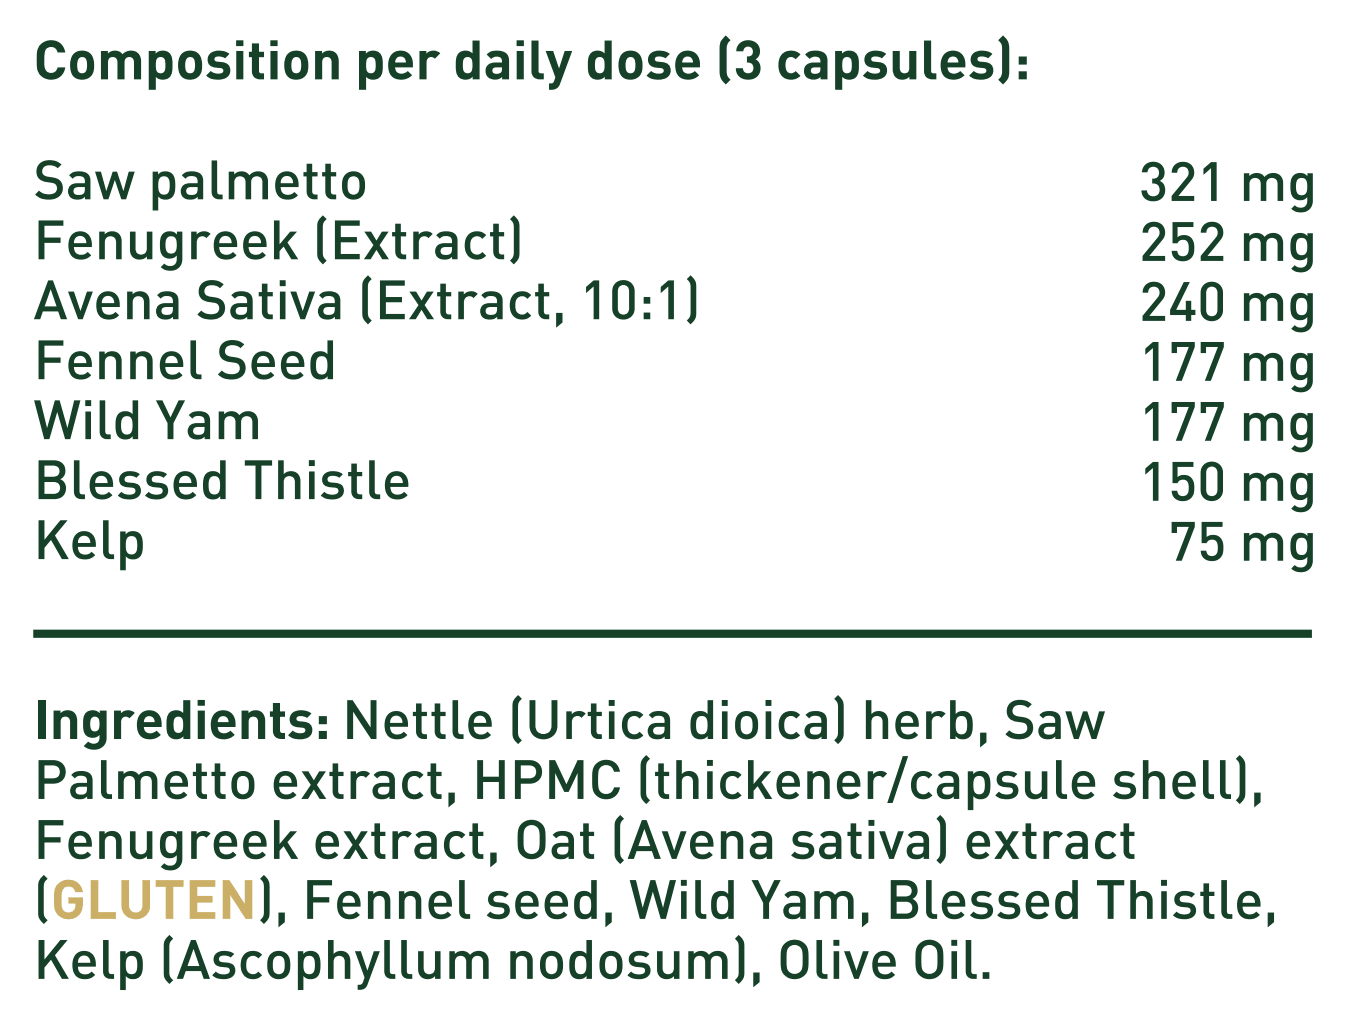
Task: Click the highlighted GLUTEN allergen word
Action: tap(153, 901)
